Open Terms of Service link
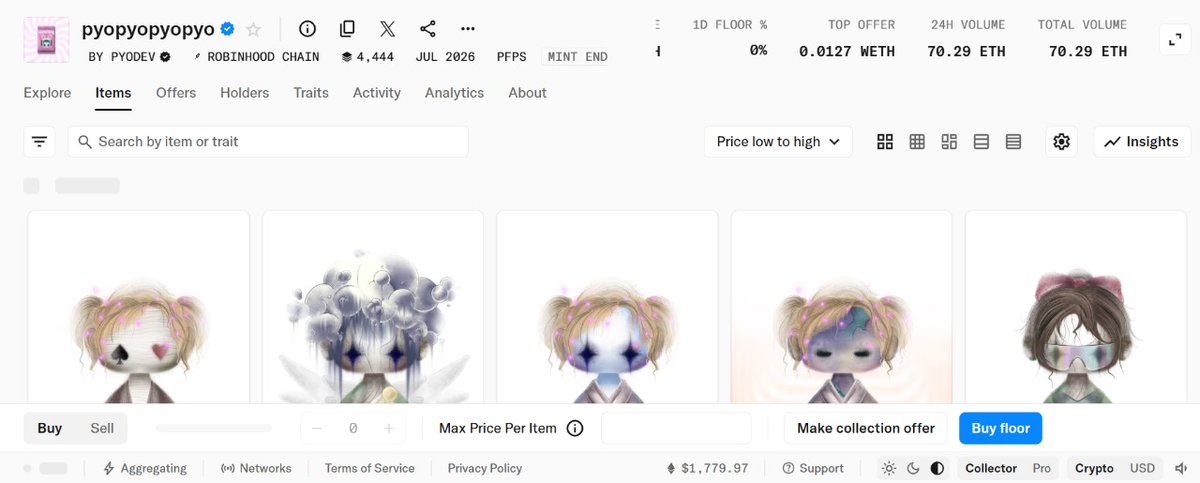 click(x=370, y=468)
